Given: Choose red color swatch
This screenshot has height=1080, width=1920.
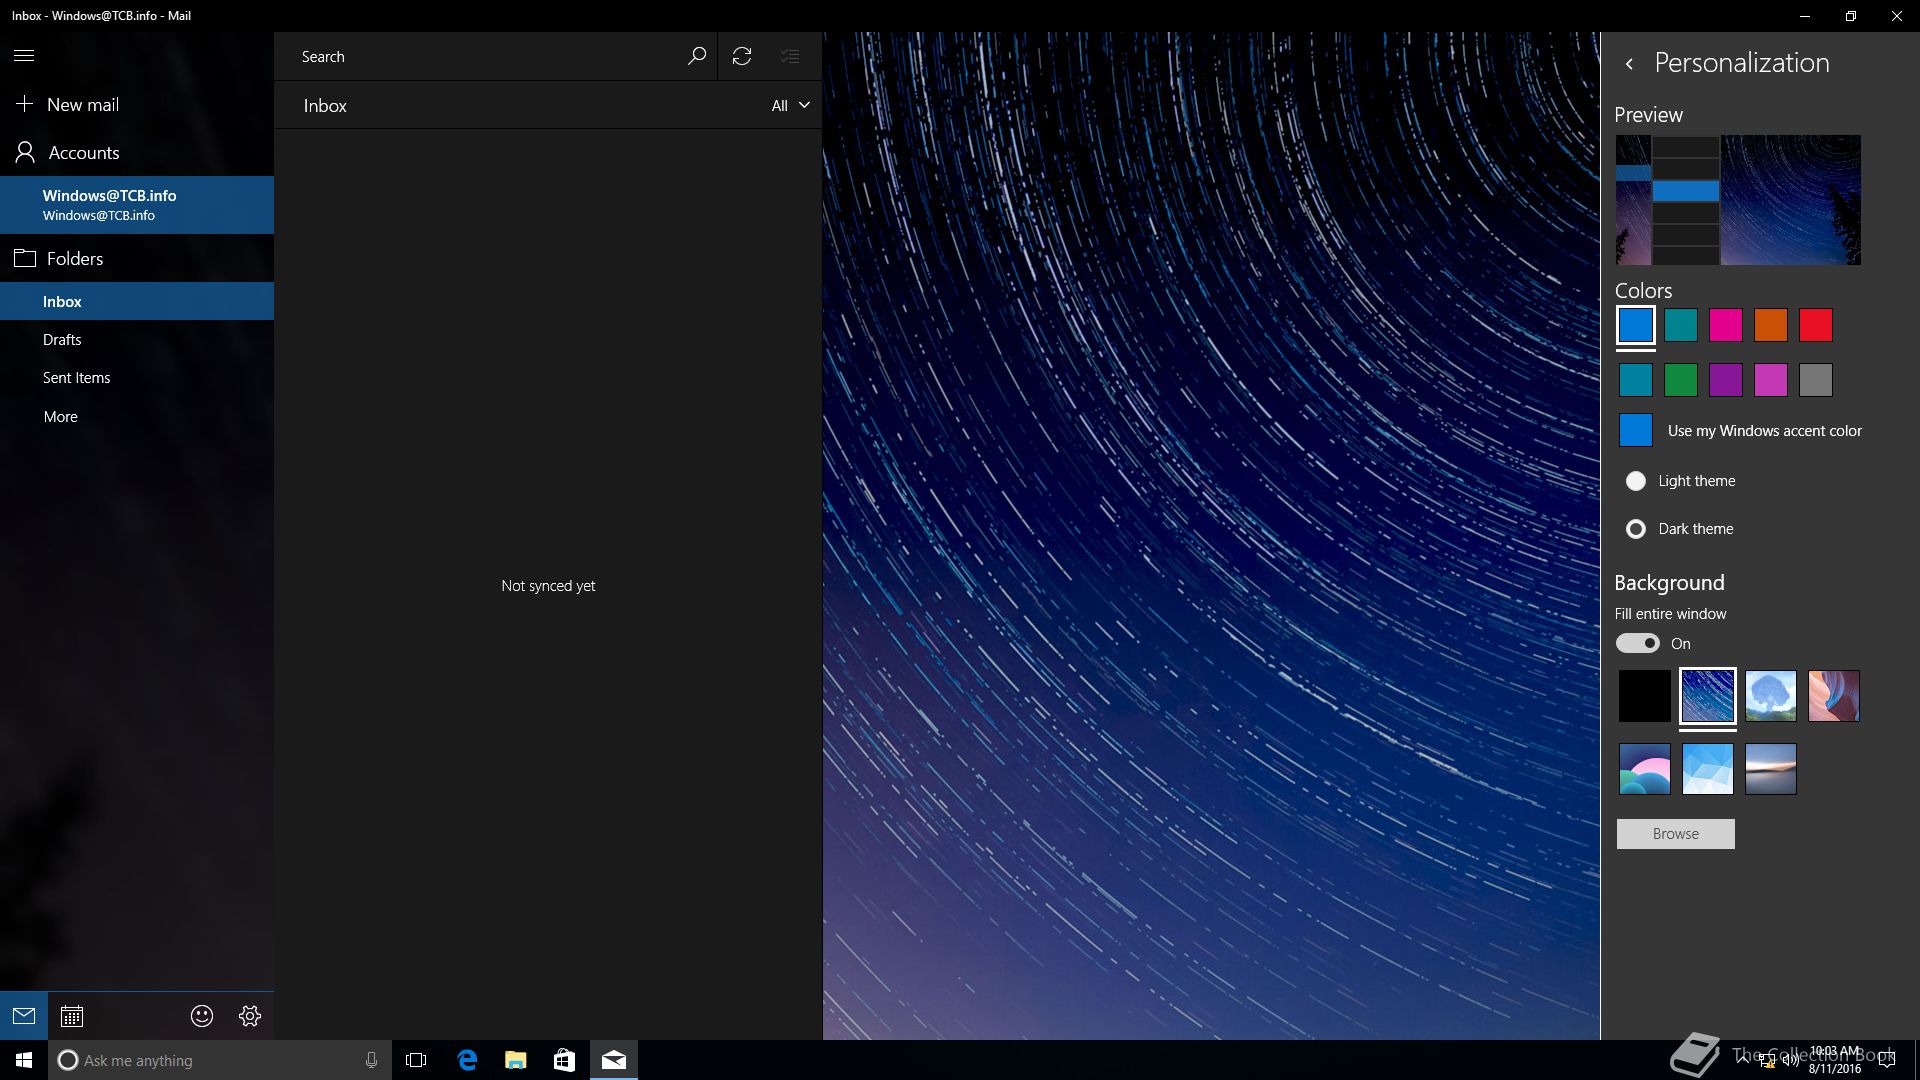Looking at the screenshot, I should tap(1816, 325).
